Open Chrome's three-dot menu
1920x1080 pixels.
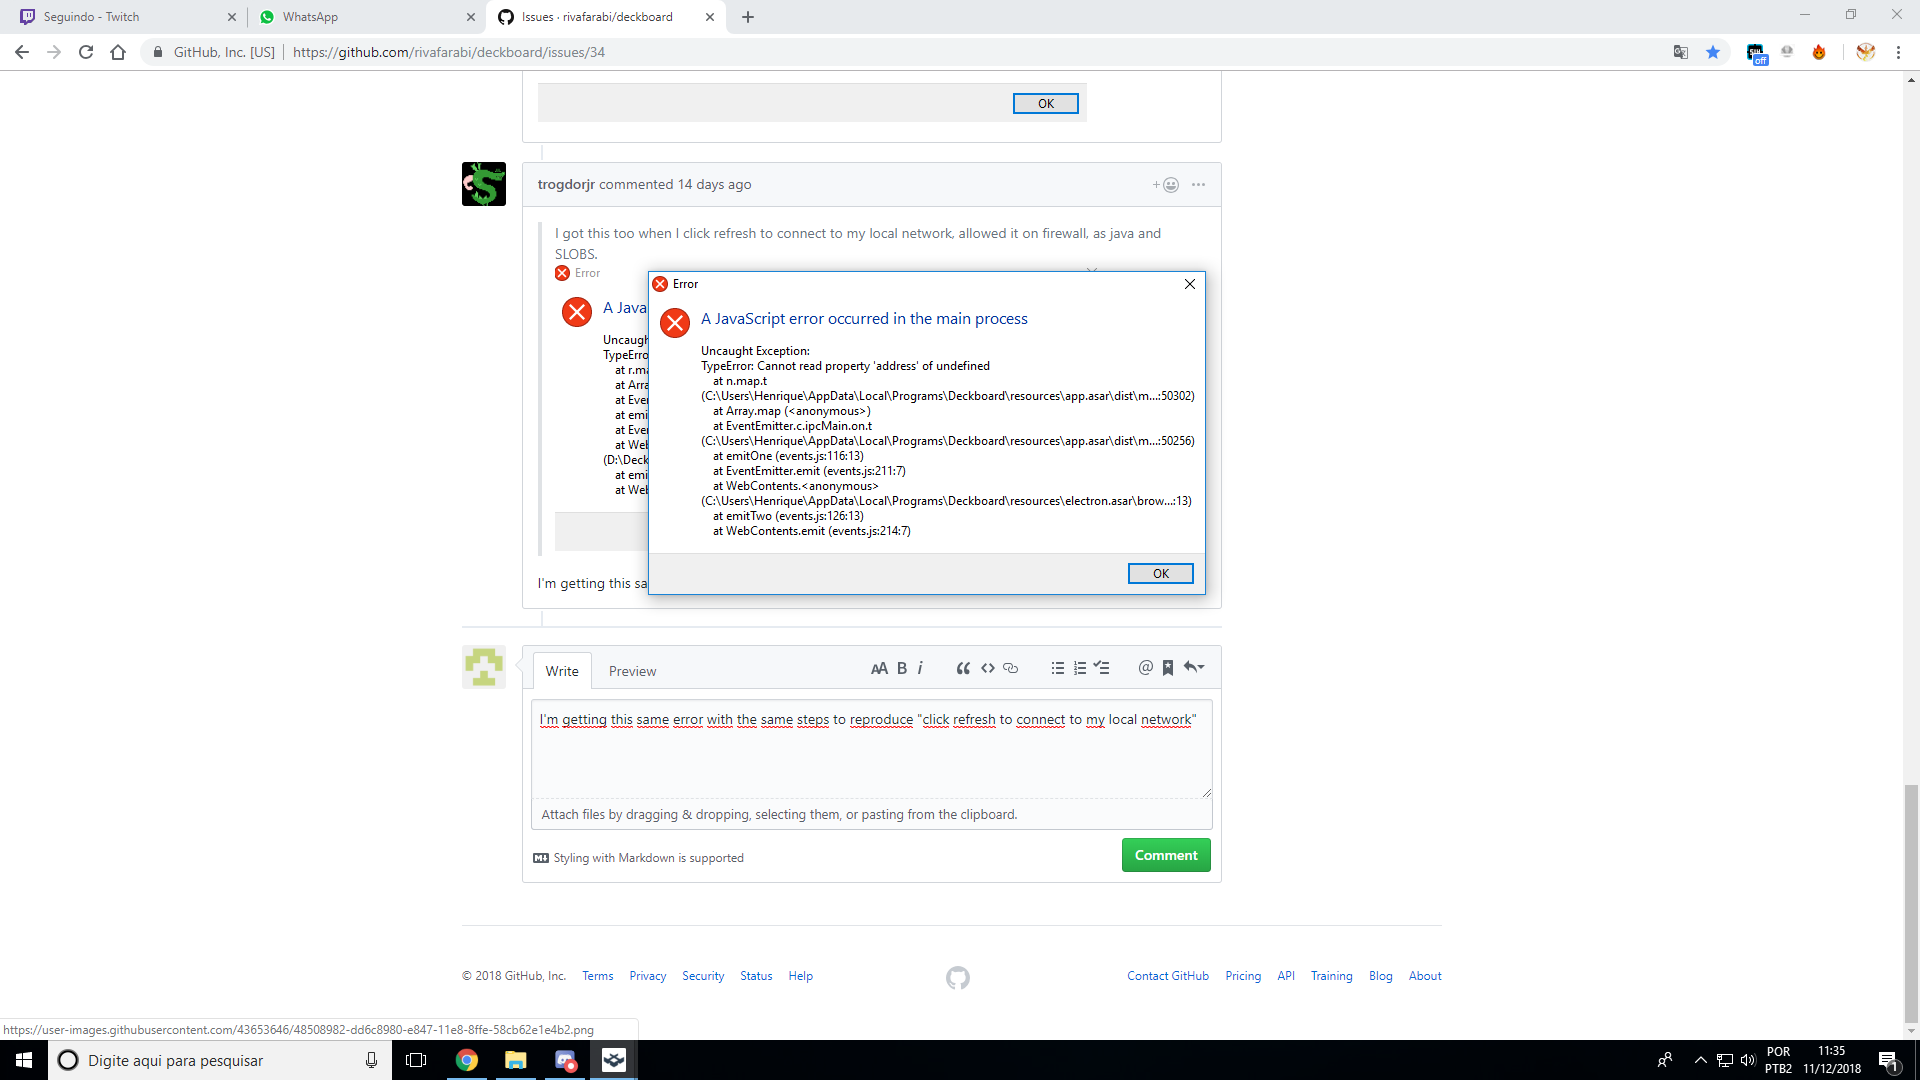[x=1899, y=51]
